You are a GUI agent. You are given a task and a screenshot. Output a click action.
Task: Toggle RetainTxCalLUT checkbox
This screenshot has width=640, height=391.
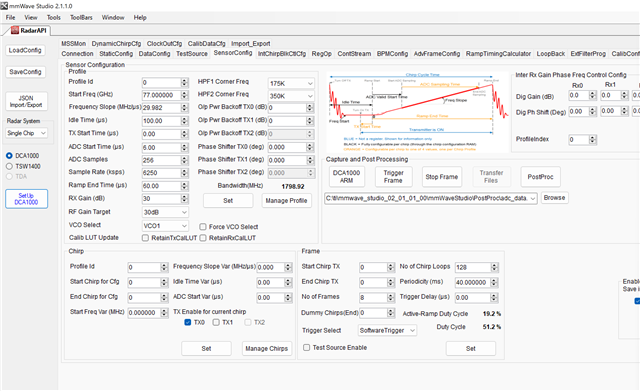point(145,238)
